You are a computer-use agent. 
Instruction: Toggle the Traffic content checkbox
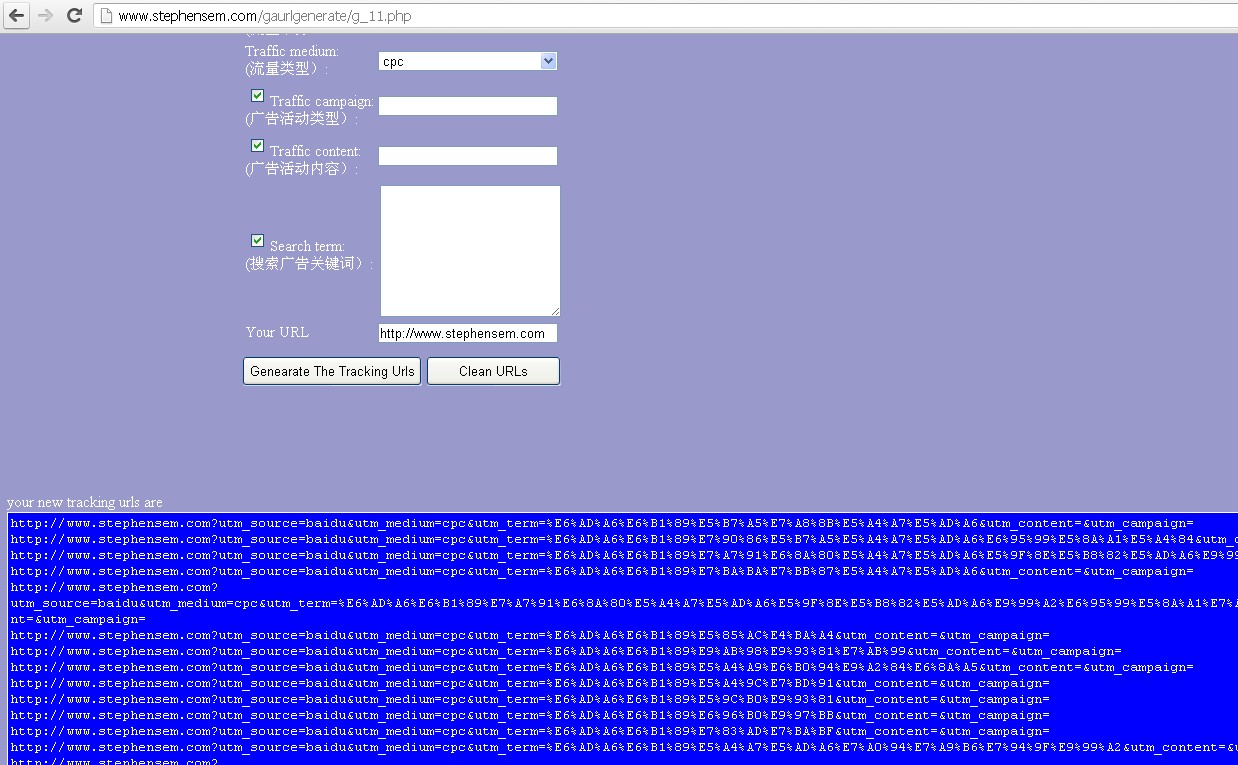point(257,146)
